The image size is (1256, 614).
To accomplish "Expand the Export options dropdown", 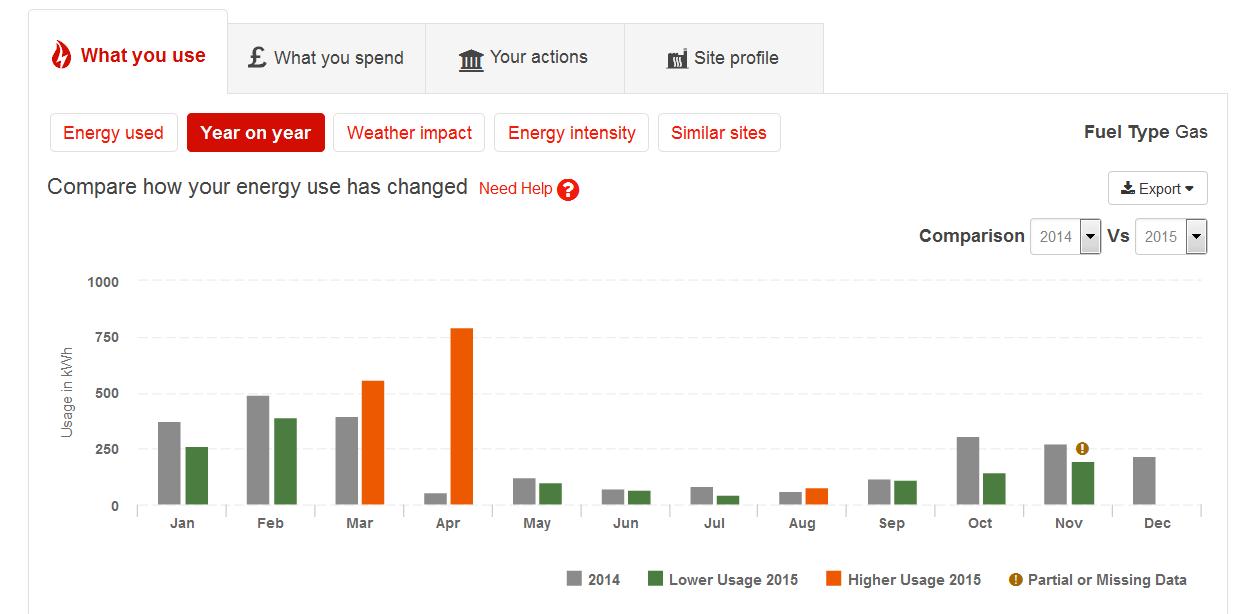I will click(1157, 187).
